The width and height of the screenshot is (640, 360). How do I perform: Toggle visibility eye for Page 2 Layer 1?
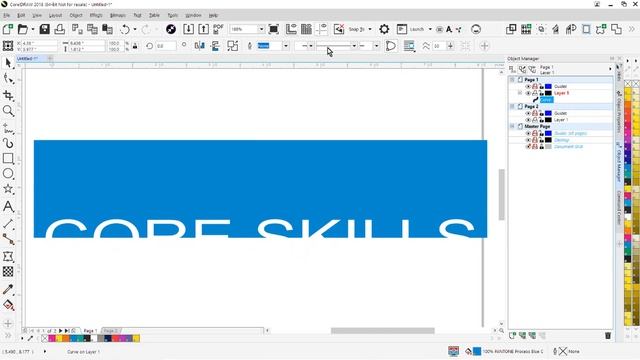coord(528,120)
